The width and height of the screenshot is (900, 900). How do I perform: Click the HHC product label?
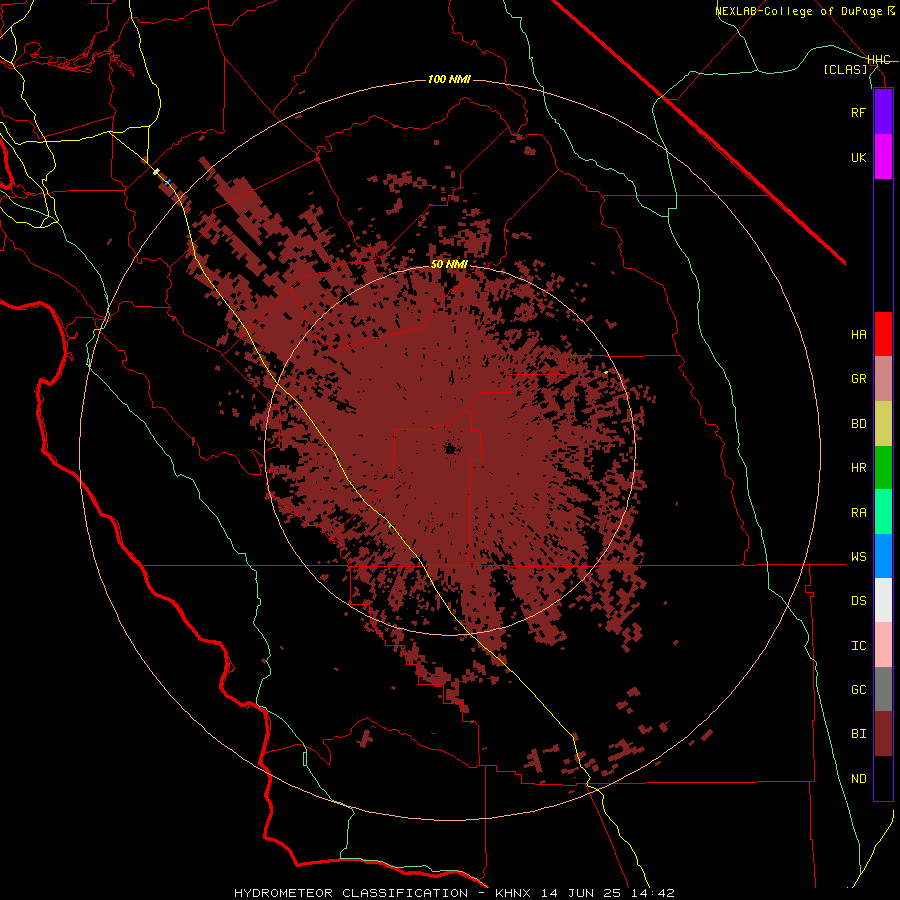click(879, 60)
